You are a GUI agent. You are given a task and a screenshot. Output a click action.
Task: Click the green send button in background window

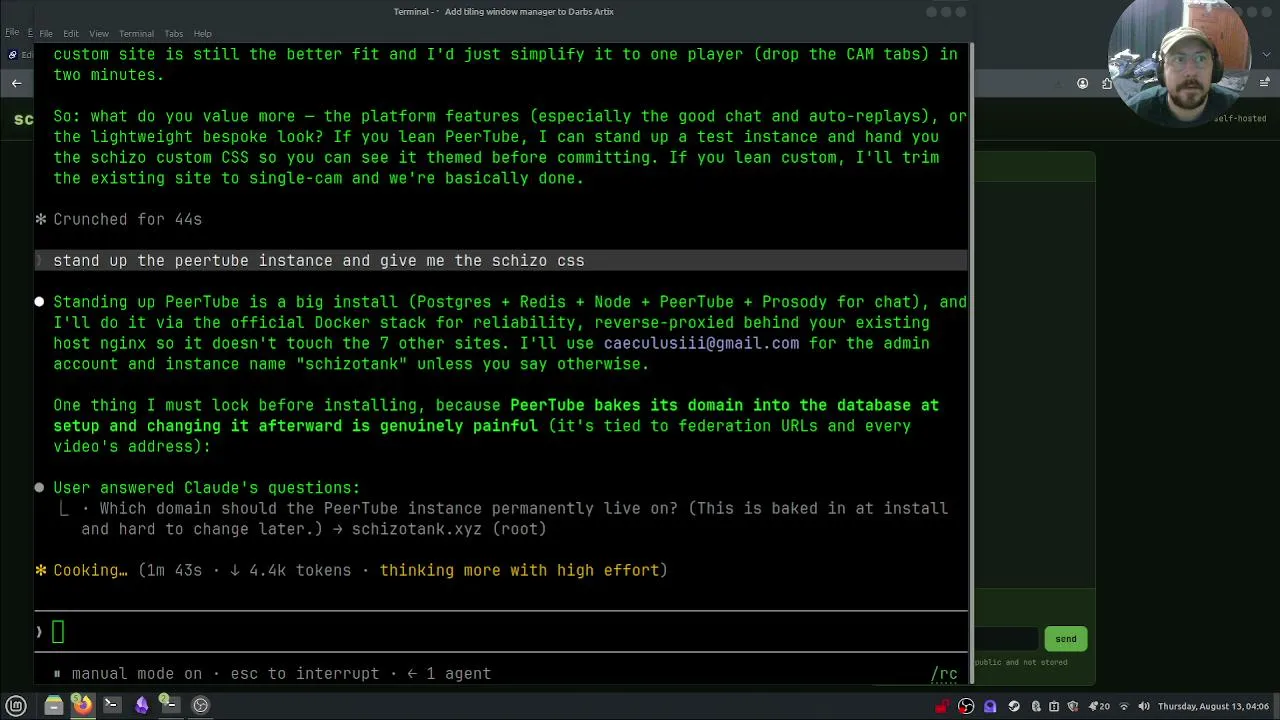[1065, 639]
